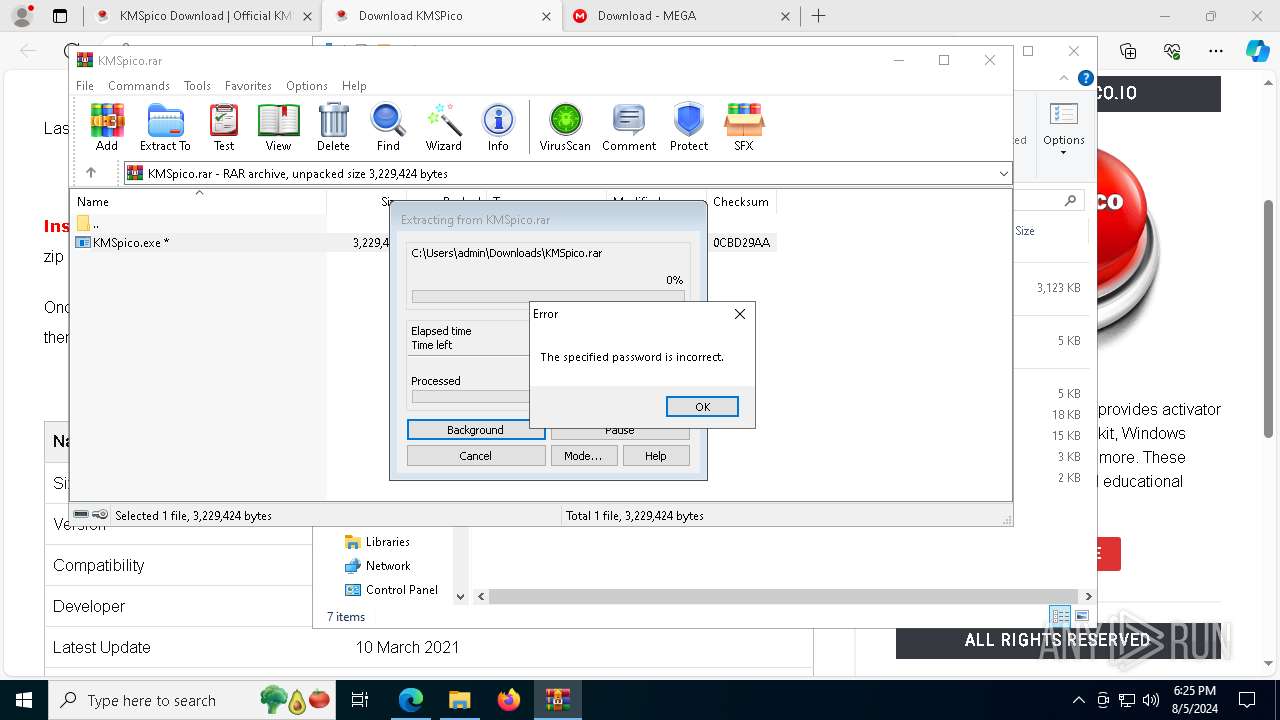The image size is (1280, 720).
Task: Open the Edge browser profile icon
Action: pos(21,16)
